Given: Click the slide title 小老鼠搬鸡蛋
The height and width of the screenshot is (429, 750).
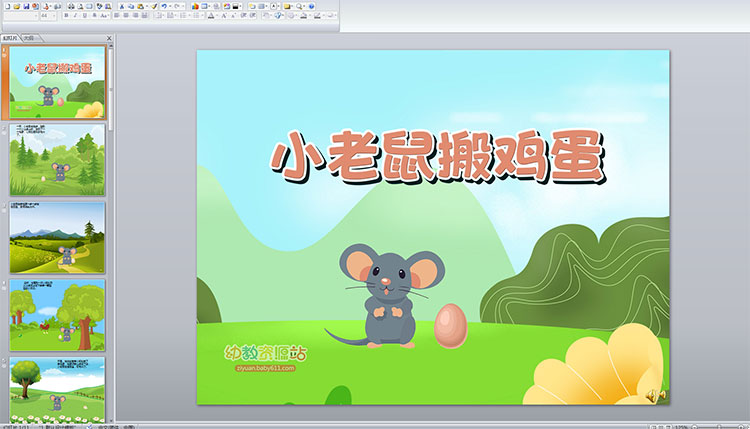Looking at the screenshot, I should click(438, 157).
